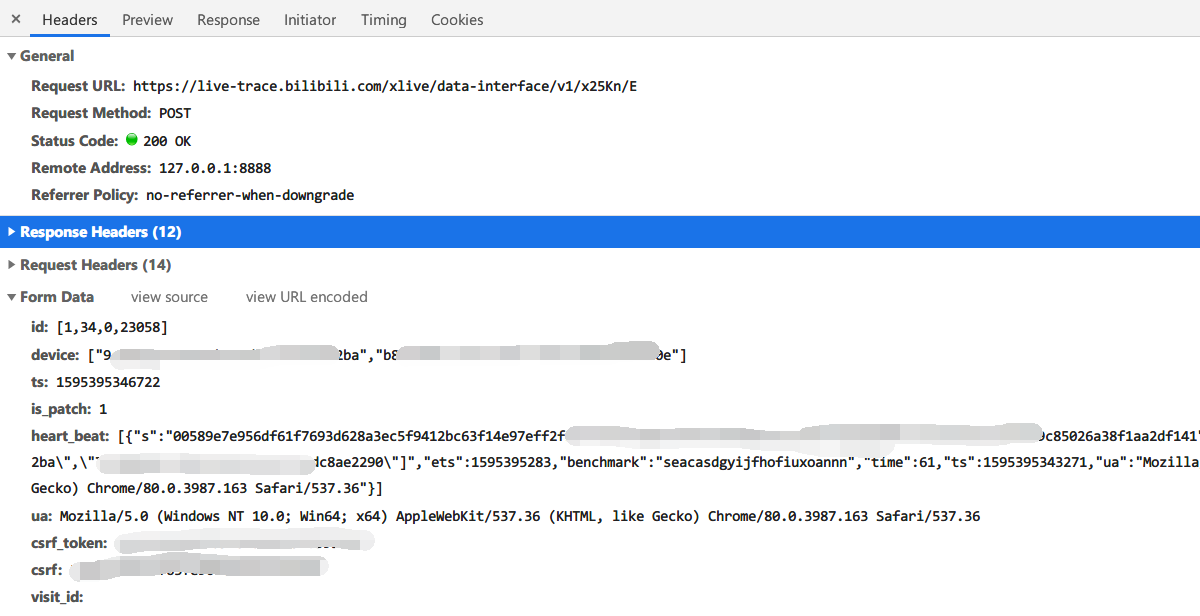Viewport: 1200px width, 616px height.
Task: Click the view URL encoded link
Action: [x=307, y=297]
